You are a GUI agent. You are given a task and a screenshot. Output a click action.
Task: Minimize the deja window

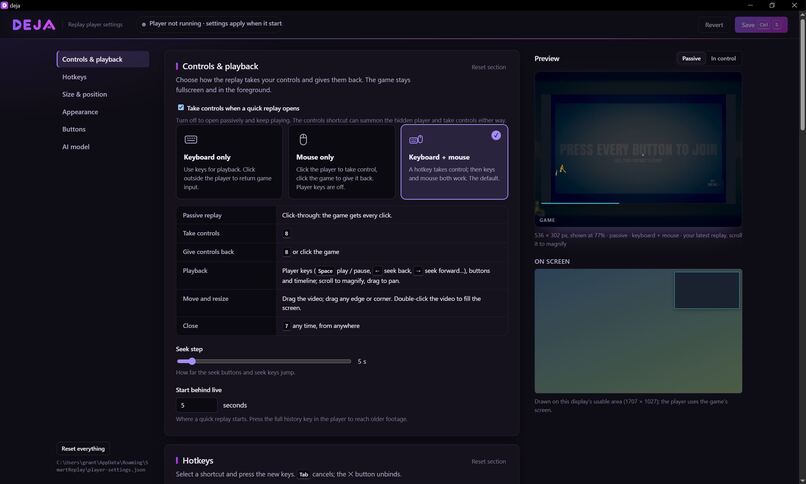pyautogui.click(x=750, y=5)
